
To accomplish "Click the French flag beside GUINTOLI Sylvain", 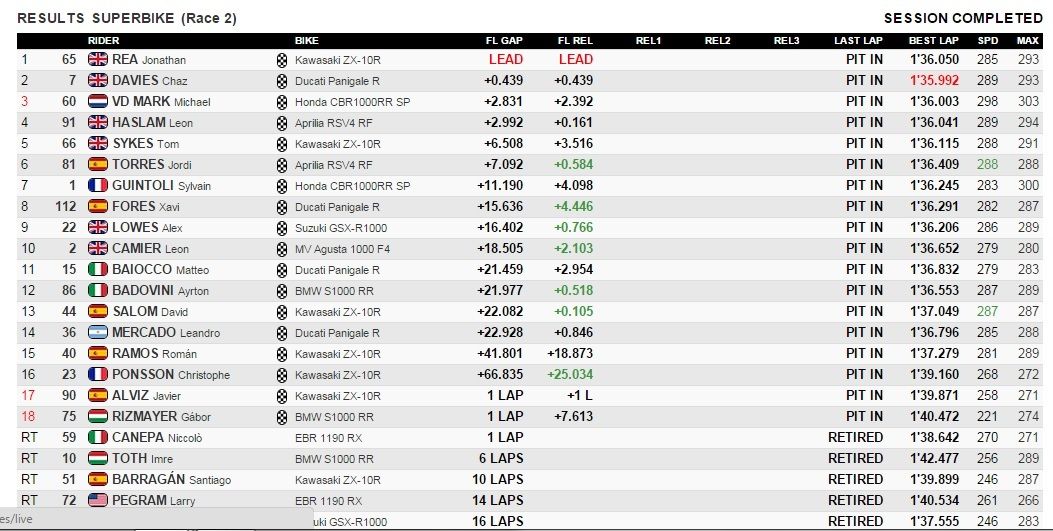I will 97,185.
